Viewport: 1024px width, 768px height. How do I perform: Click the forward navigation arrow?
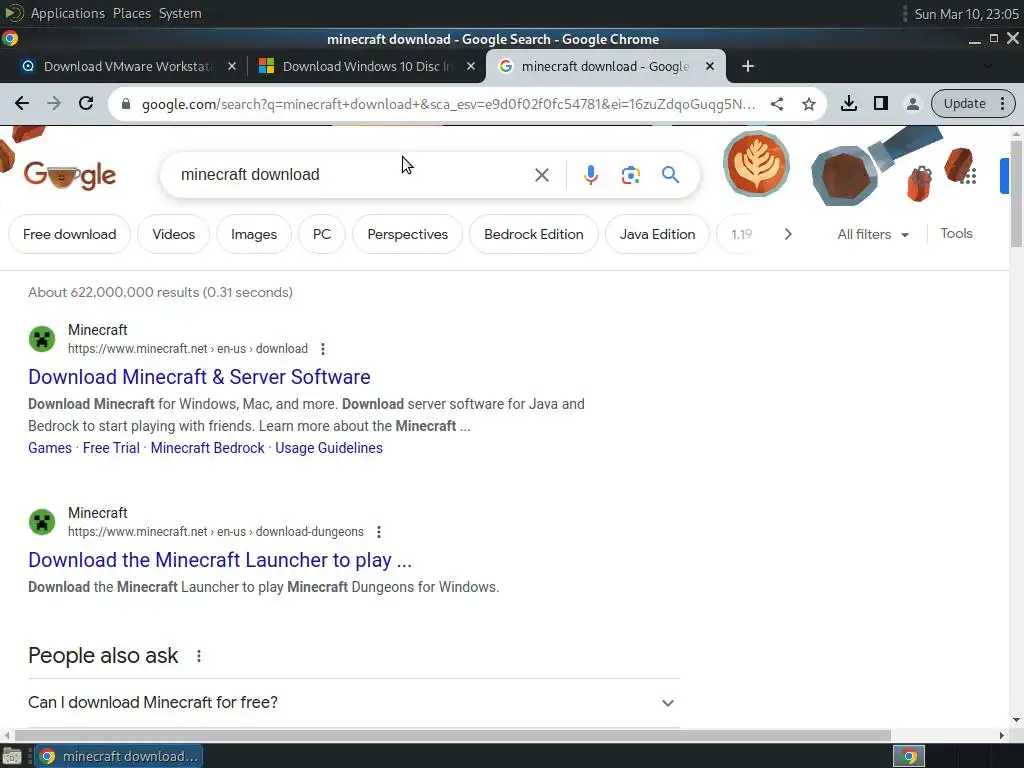tap(54, 103)
